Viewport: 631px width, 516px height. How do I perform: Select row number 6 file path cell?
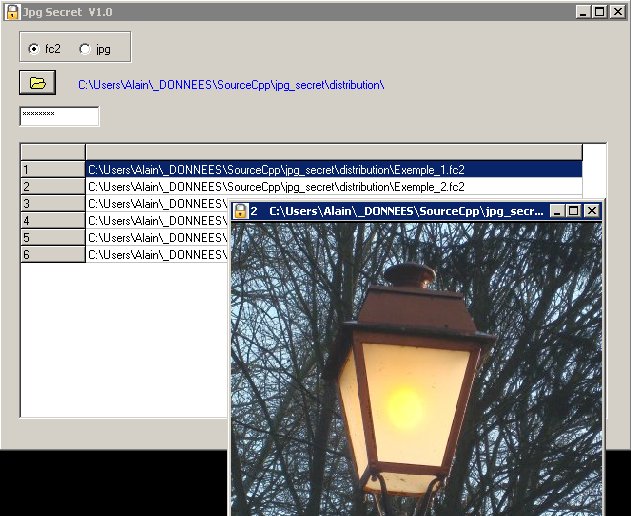click(158, 254)
